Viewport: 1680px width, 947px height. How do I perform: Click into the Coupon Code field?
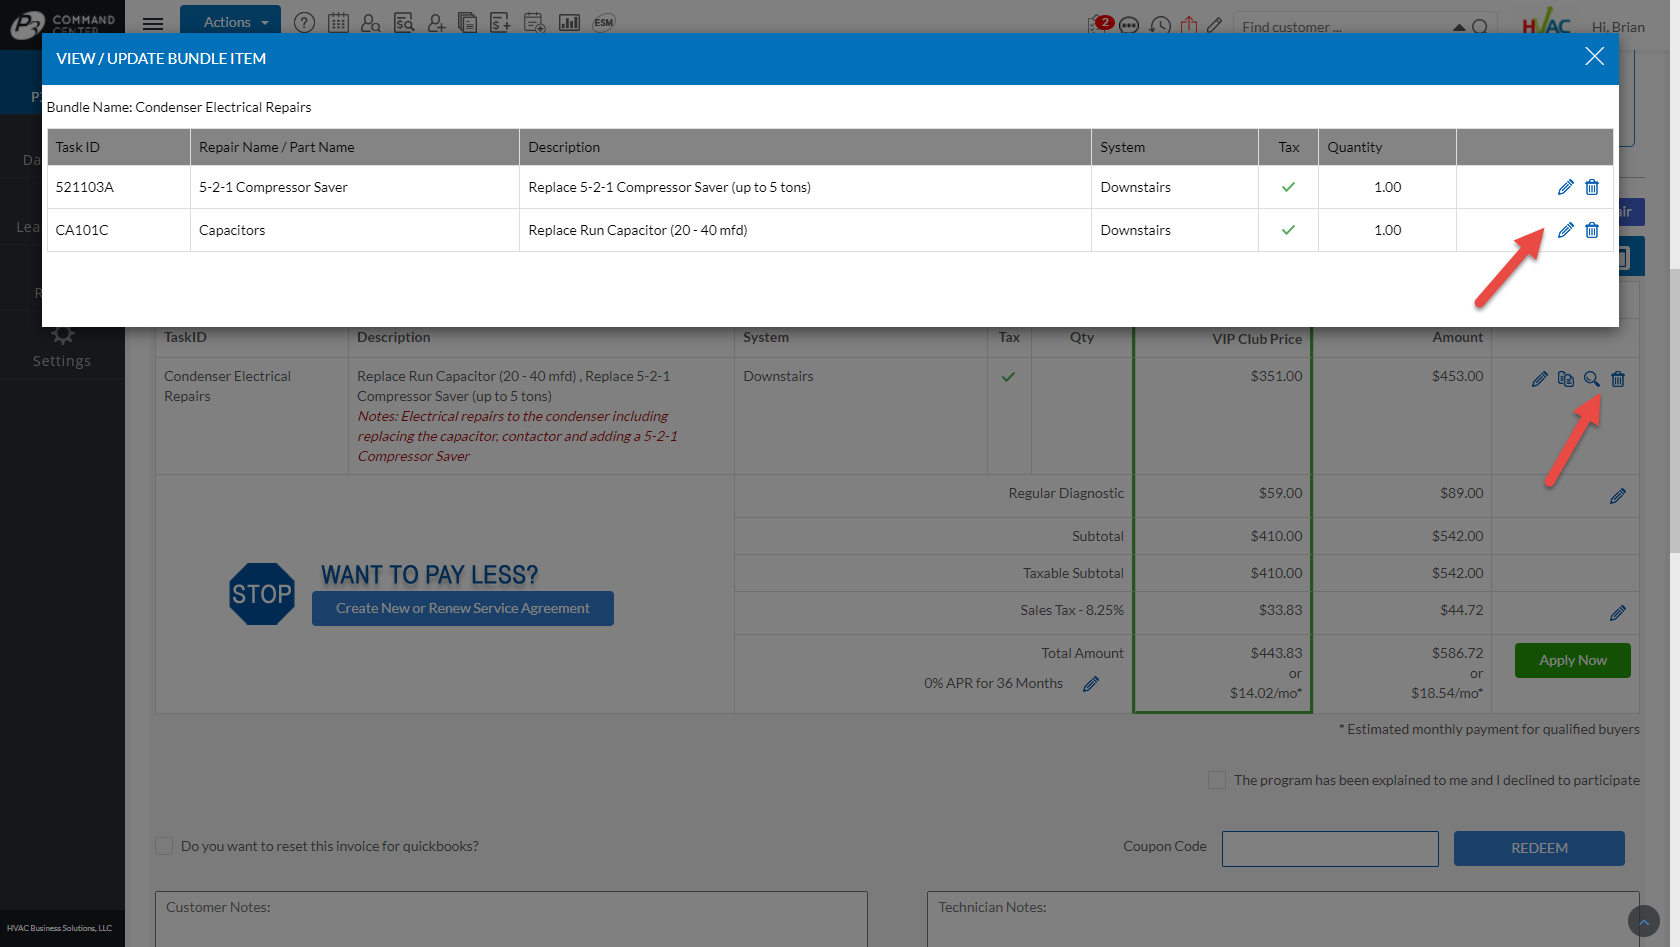click(x=1329, y=848)
